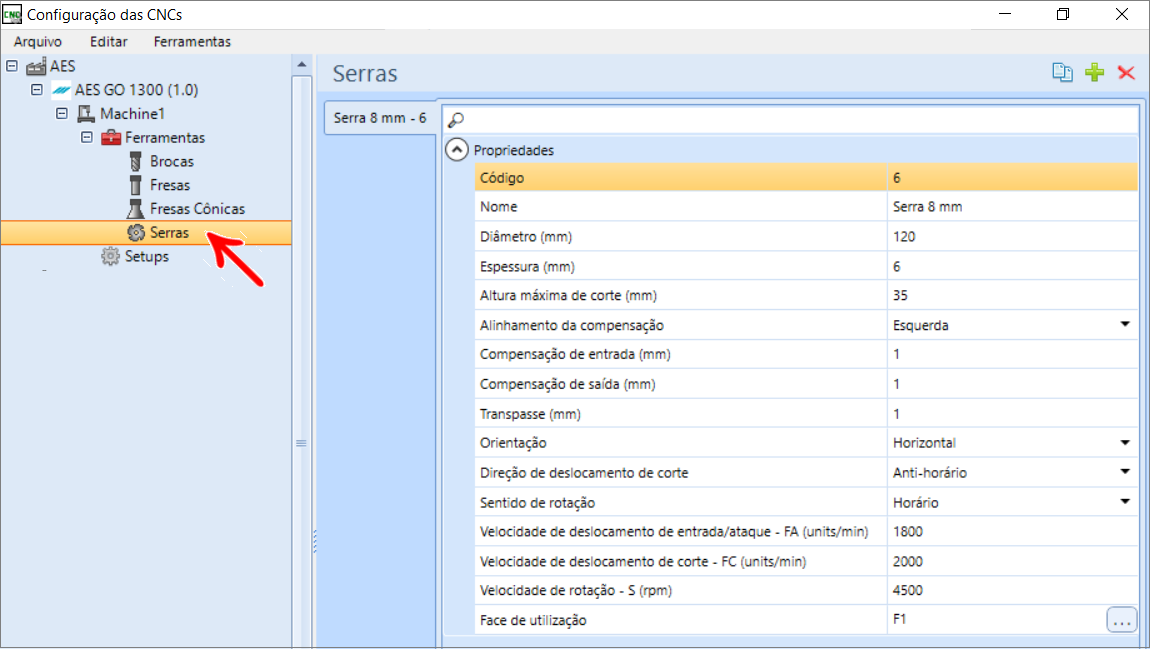Collapse the Machine1 tree node
This screenshot has width=1150, height=649.
click(62, 114)
